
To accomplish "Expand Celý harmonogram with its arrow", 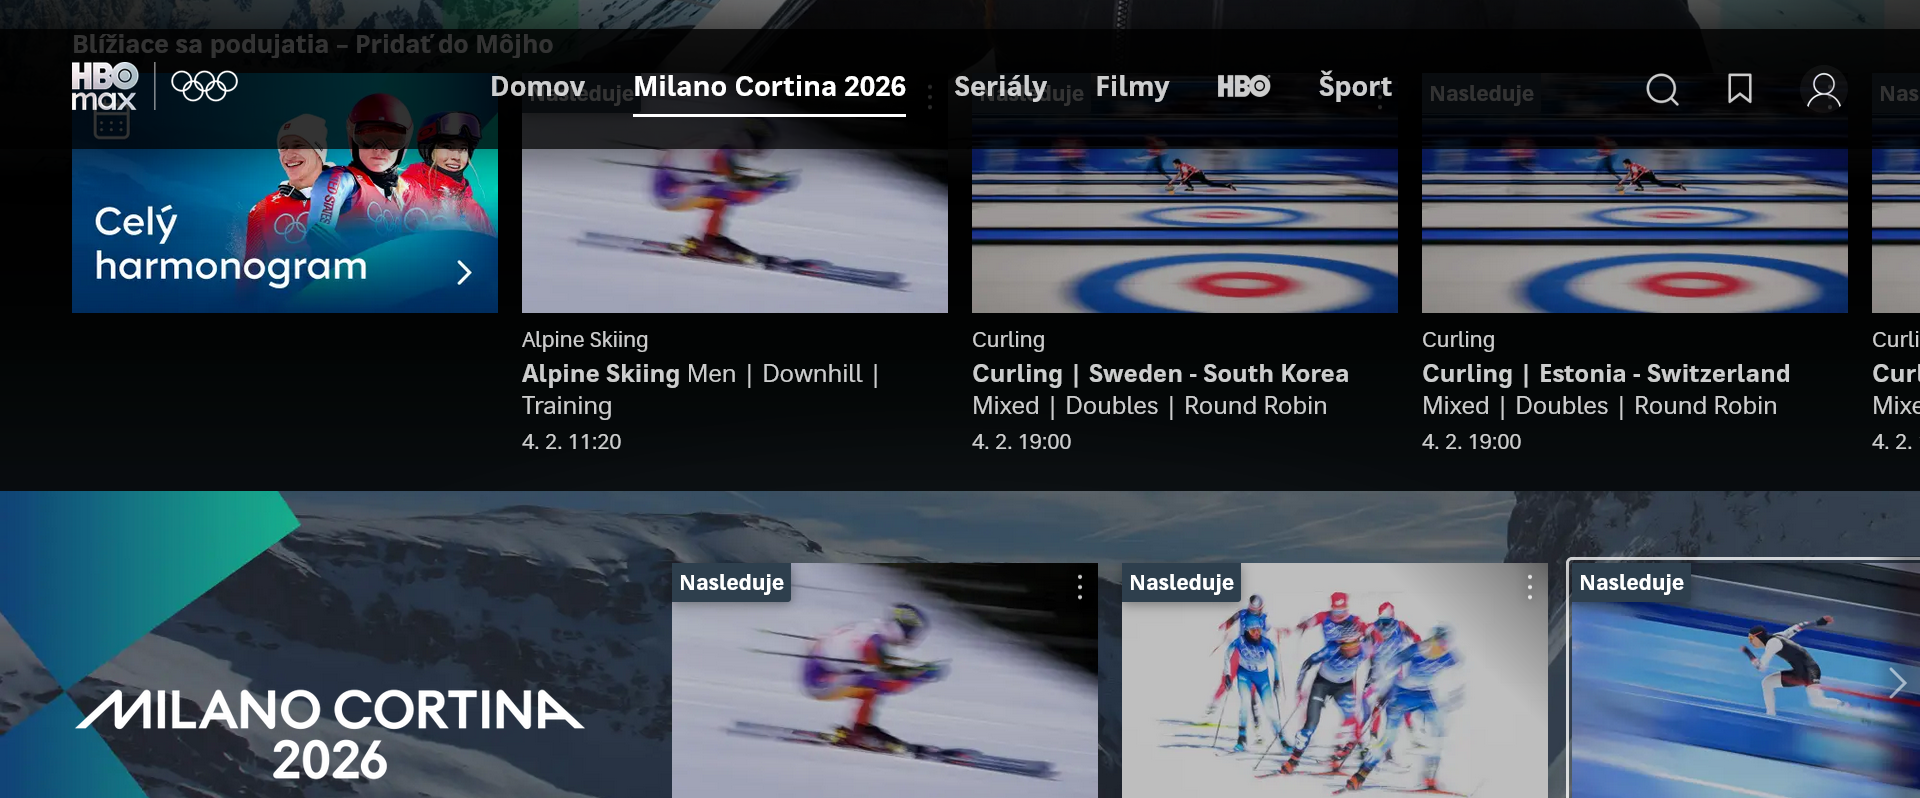I will point(464,272).
